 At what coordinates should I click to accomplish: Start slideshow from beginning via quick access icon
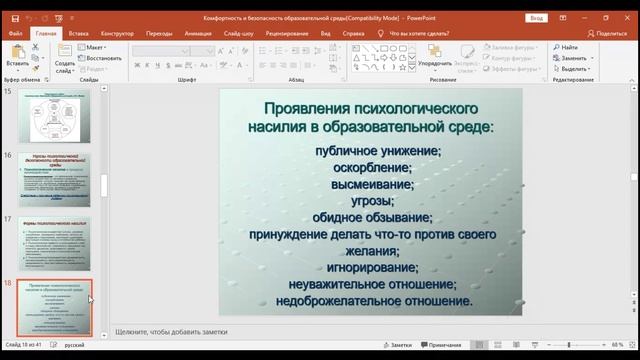[59, 18]
